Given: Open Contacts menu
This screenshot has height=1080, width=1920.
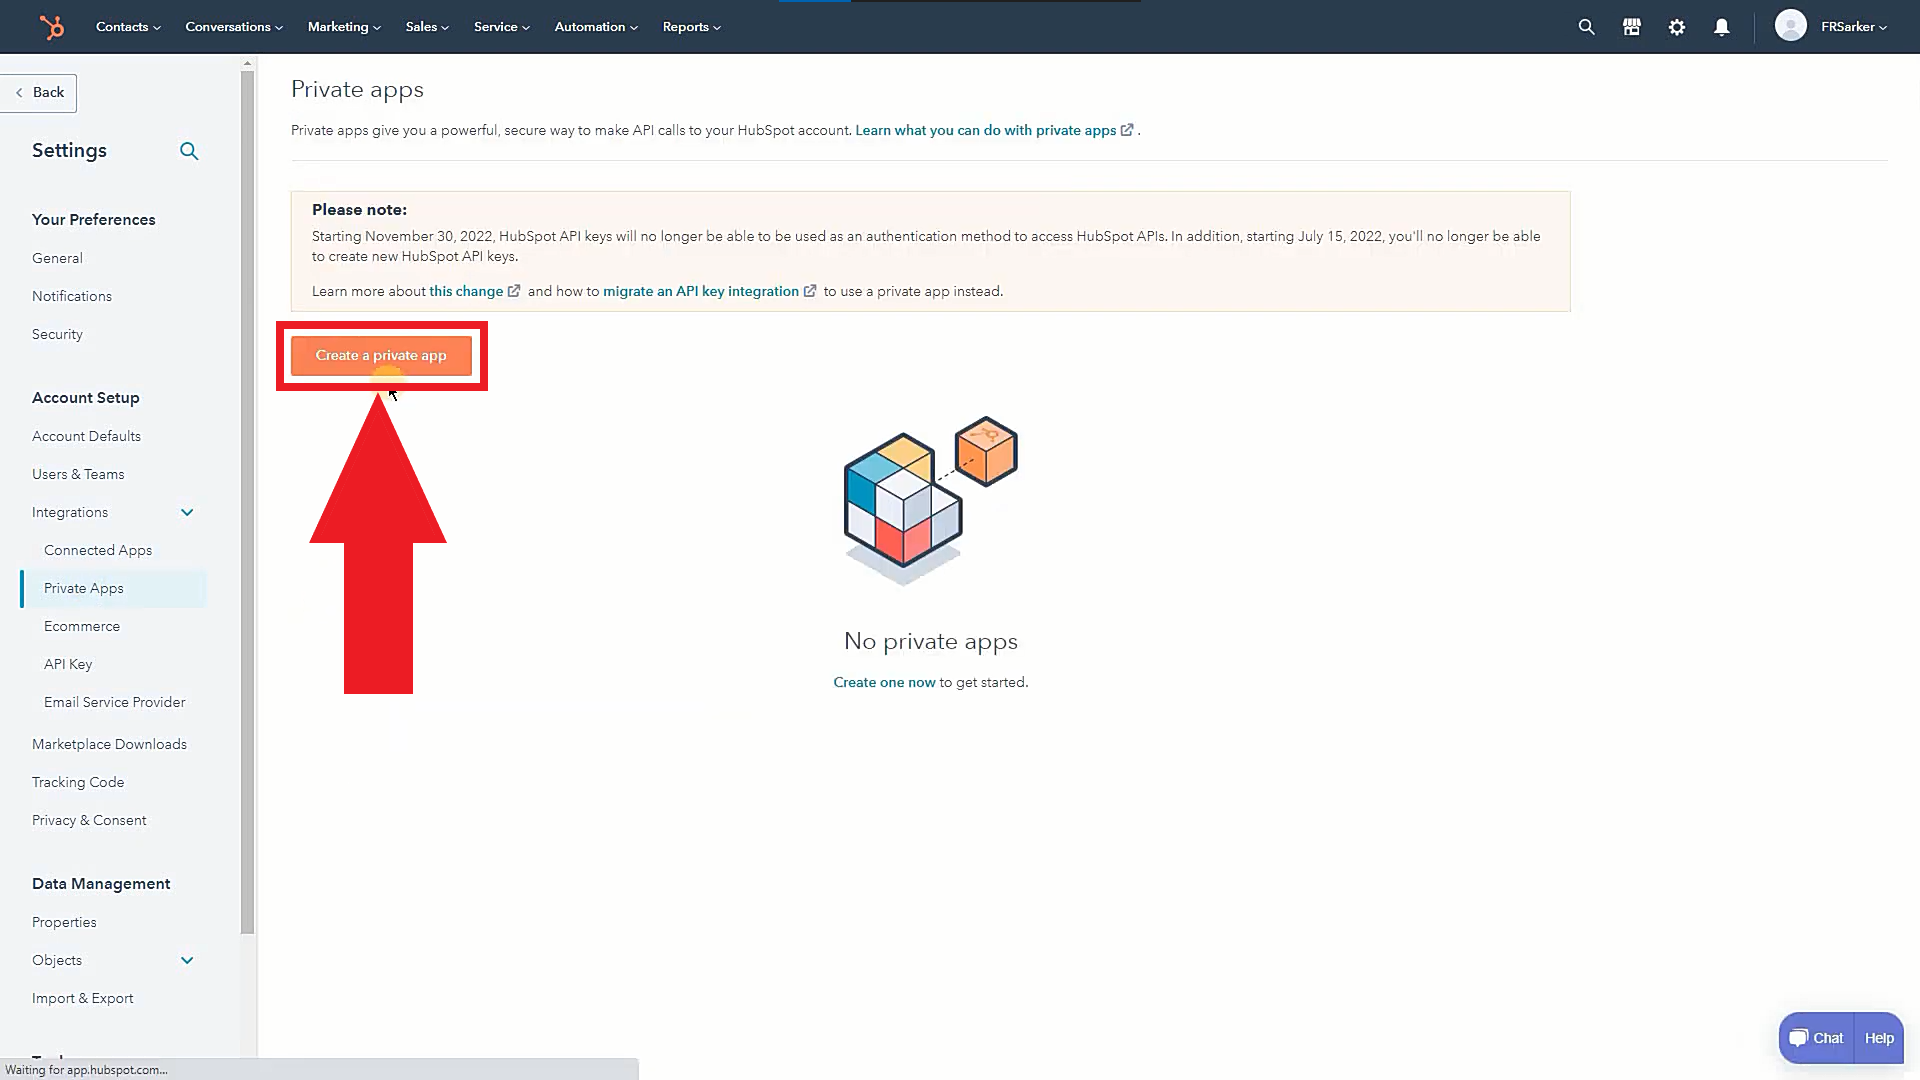Looking at the screenshot, I should (x=128, y=27).
